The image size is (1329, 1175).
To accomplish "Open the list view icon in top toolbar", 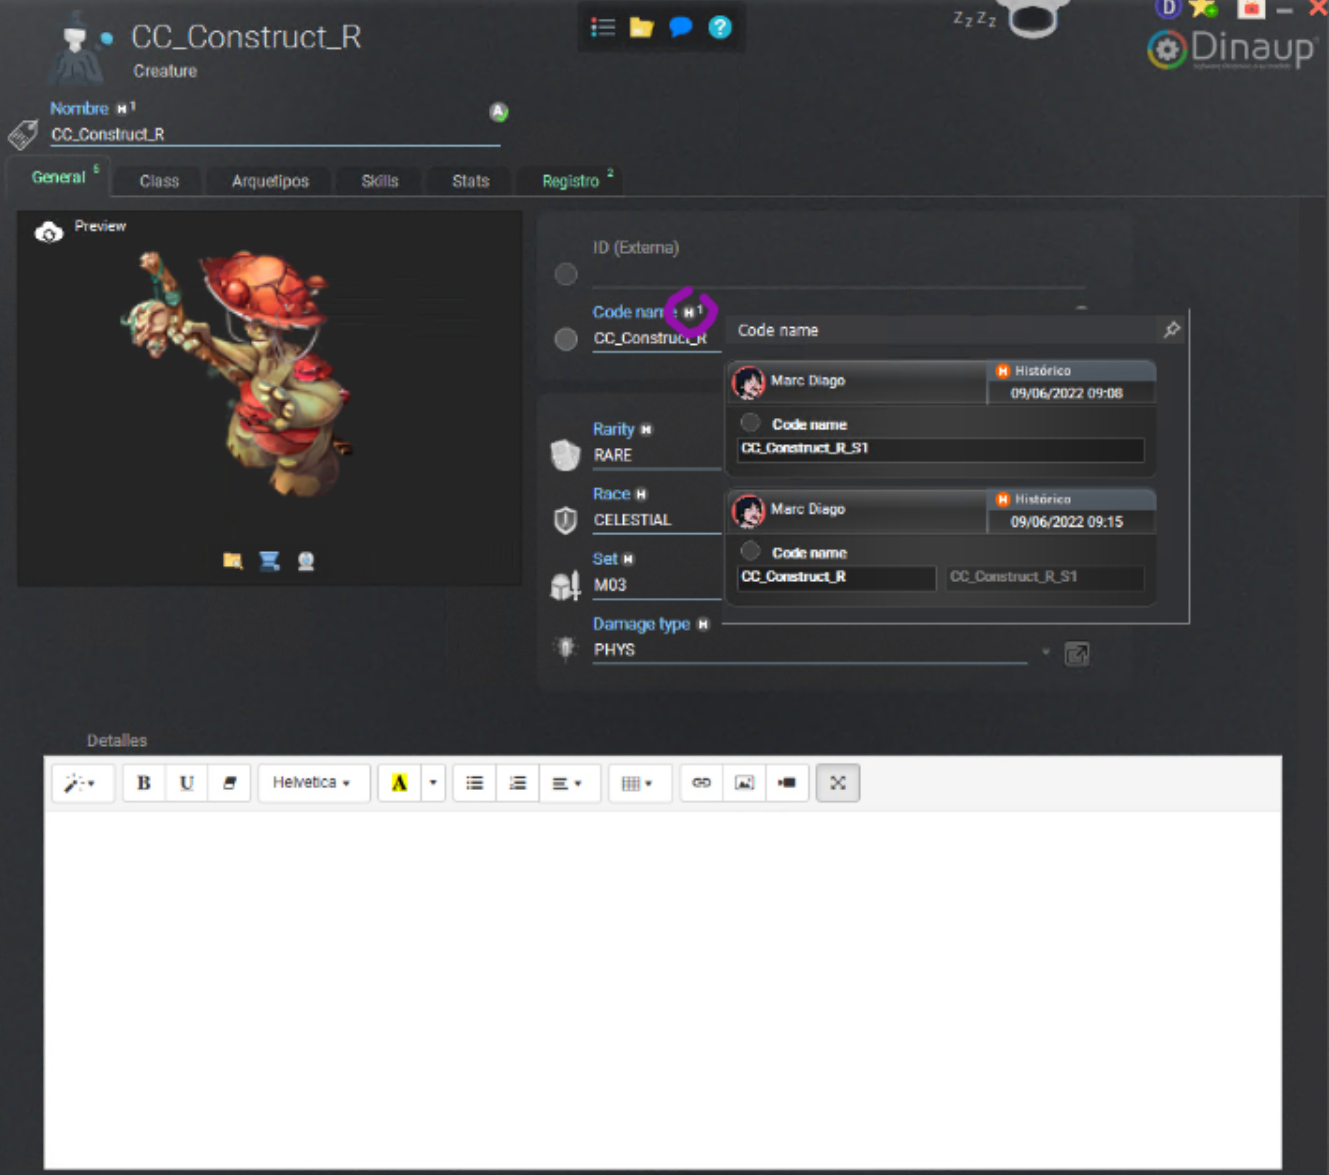I will click(x=602, y=27).
